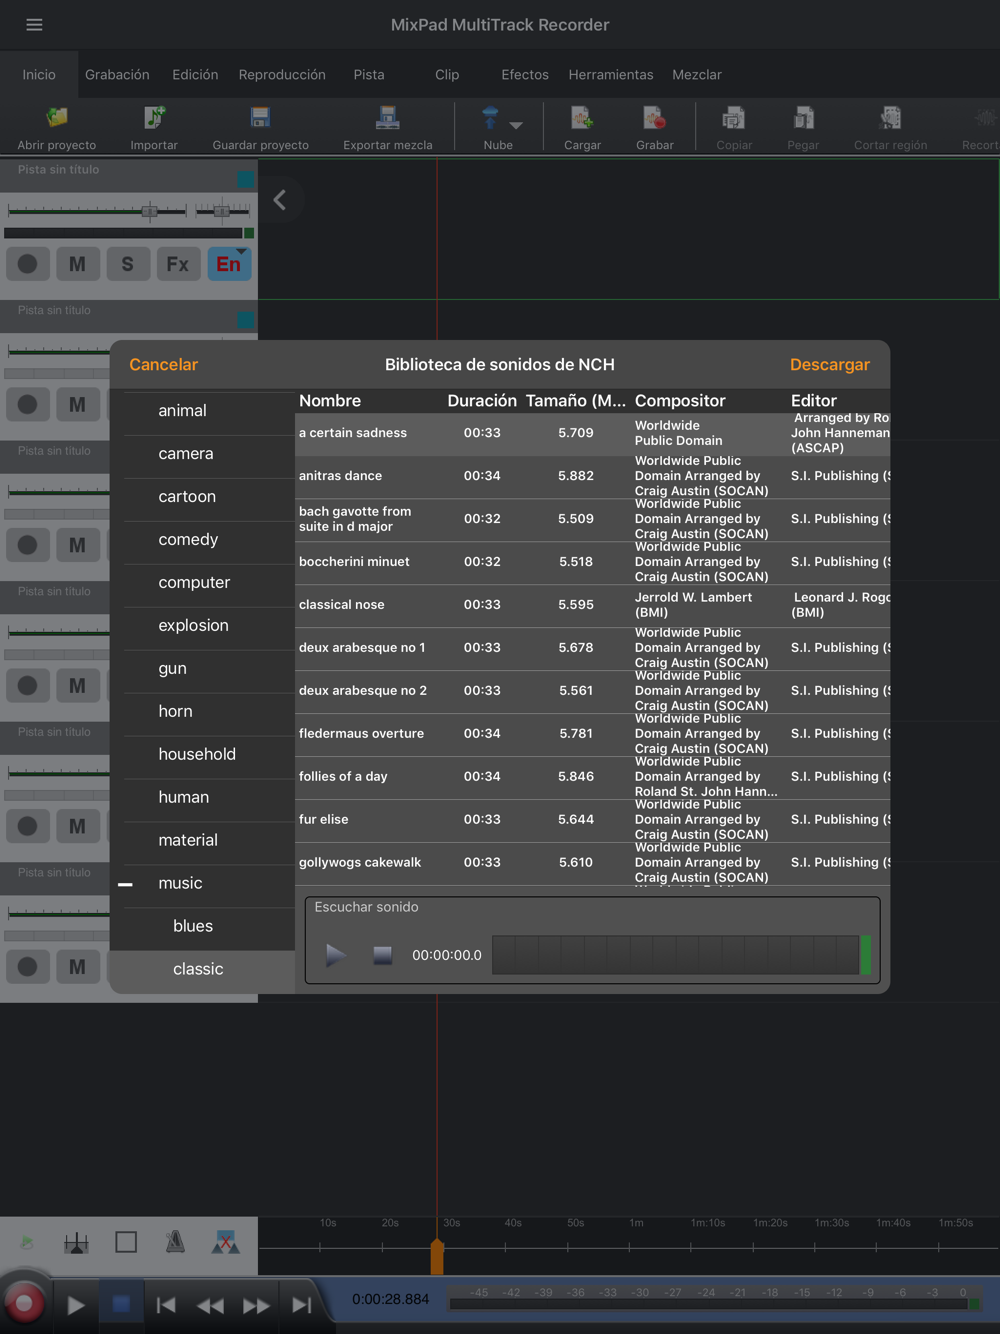This screenshot has height=1334, width=1000.
Task: Toggle Solo (S) on the first track
Action: pyautogui.click(x=127, y=264)
